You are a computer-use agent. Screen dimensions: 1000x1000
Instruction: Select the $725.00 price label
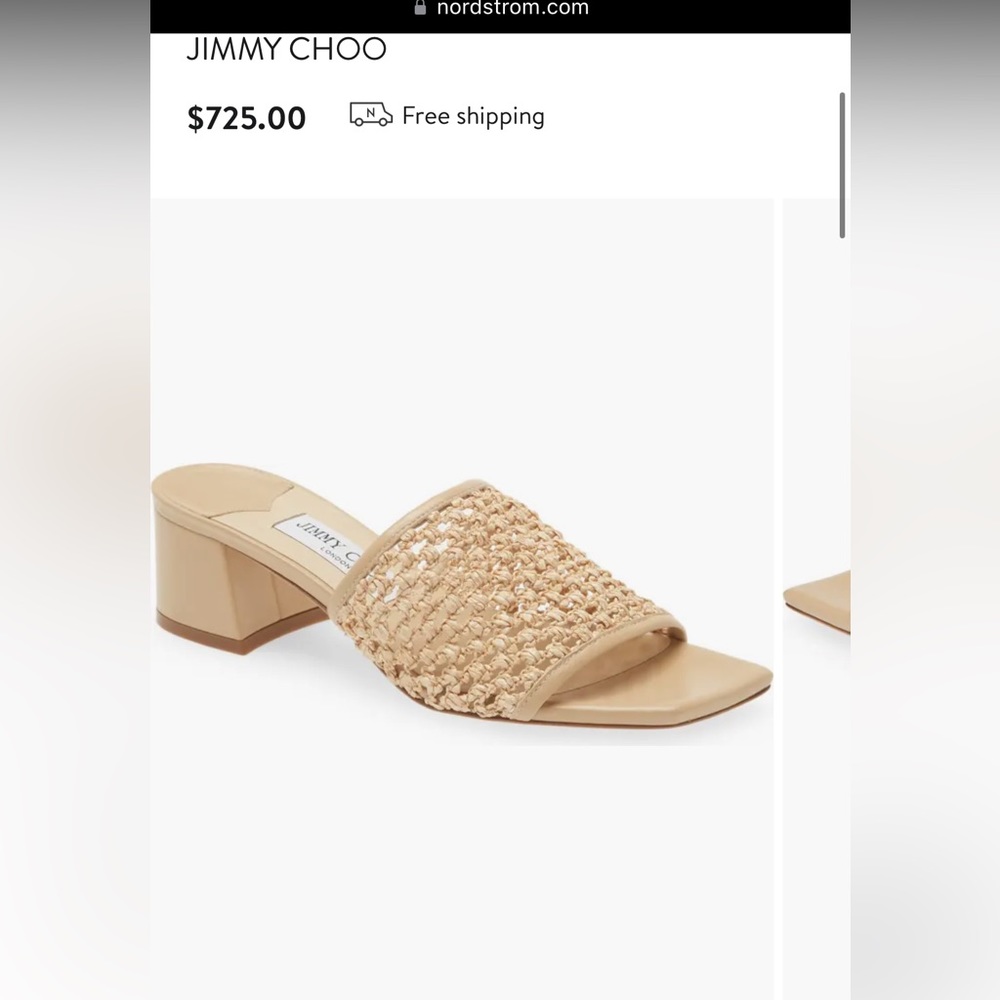(x=247, y=117)
